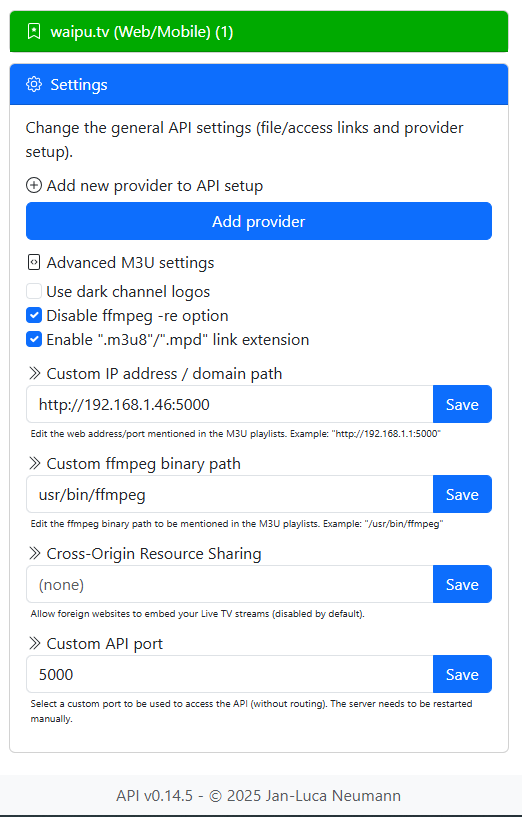Click the code file icon near Advanced M3U settings
This screenshot has height=817, width=522.
[34, 263]
